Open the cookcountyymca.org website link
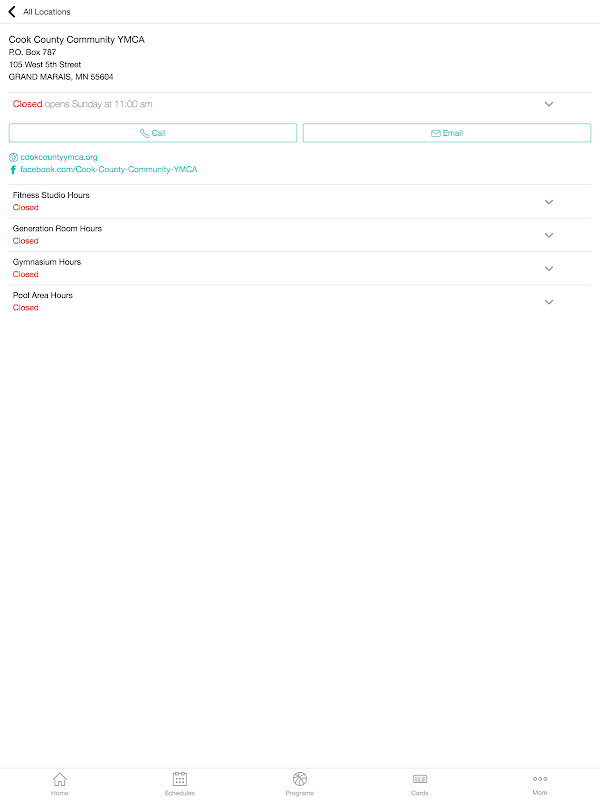The image size is (600, 800). [x=59, y=157]
